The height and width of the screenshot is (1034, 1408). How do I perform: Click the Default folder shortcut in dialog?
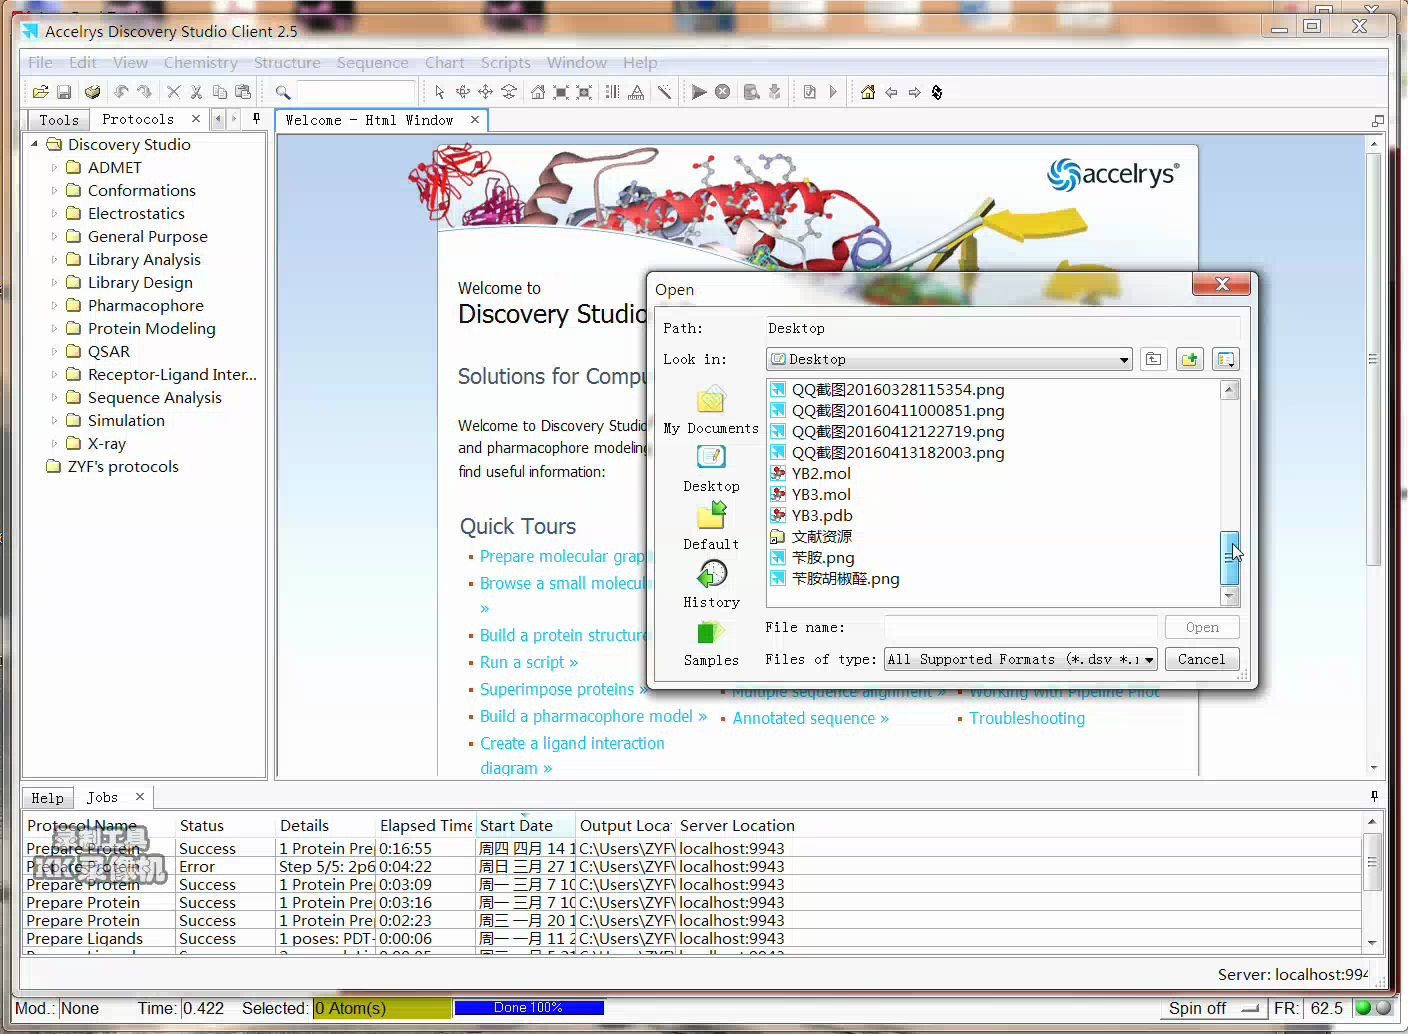711,526
